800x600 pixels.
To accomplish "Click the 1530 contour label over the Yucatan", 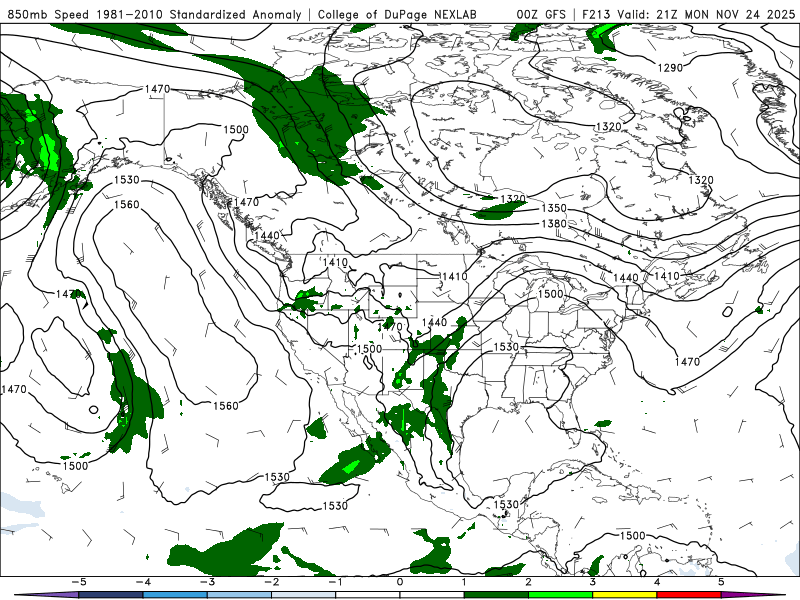I will [506, 504].
